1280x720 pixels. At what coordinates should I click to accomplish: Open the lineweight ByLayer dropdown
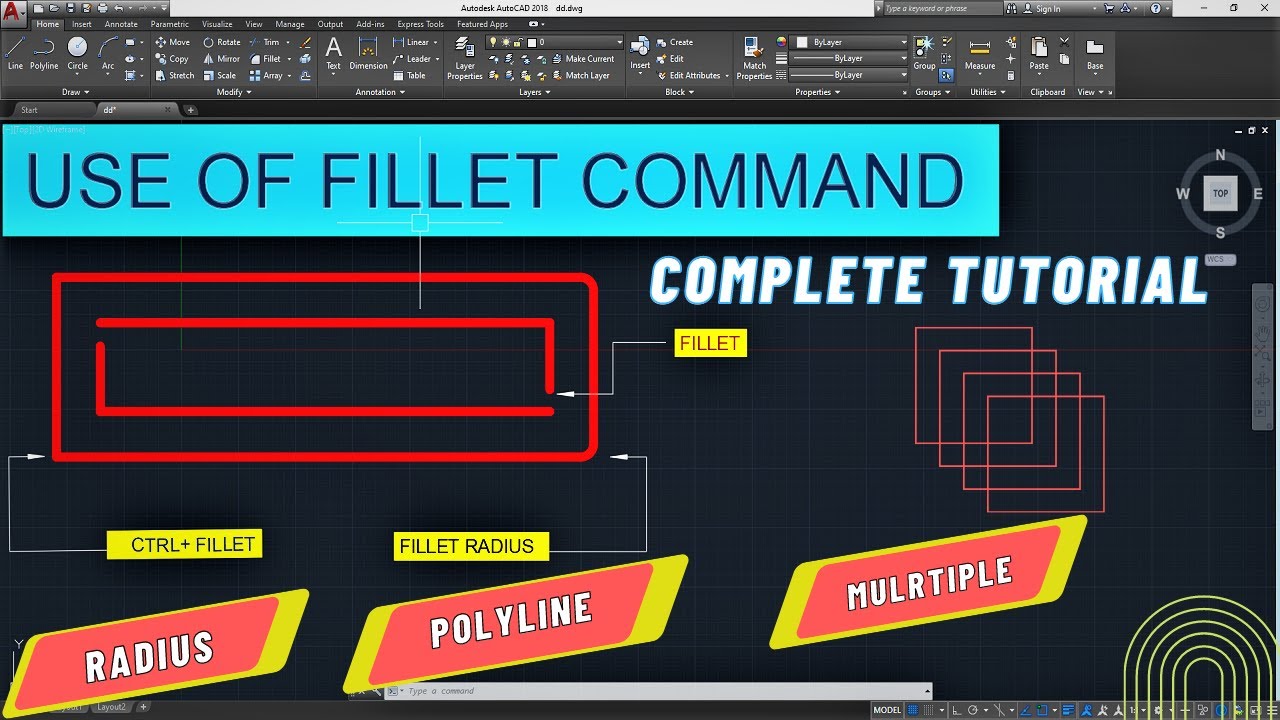pos(849,58)
